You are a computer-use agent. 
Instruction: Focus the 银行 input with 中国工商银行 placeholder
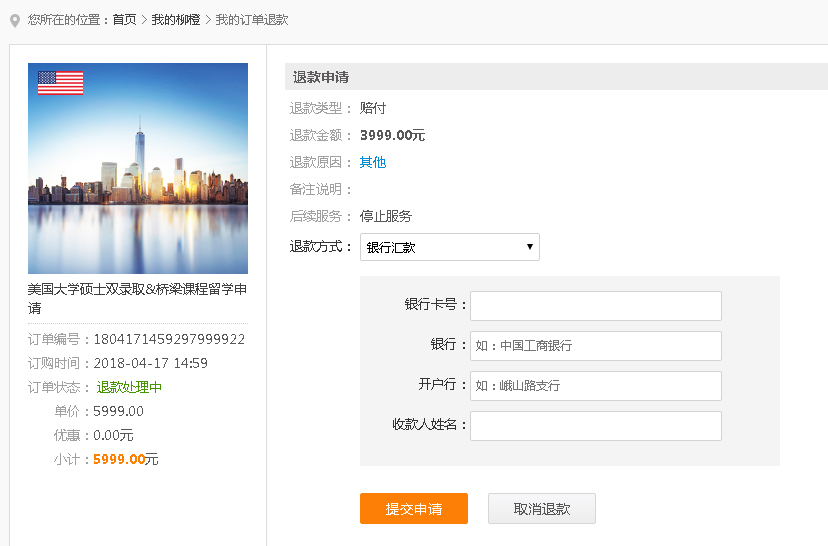(596, 346)
